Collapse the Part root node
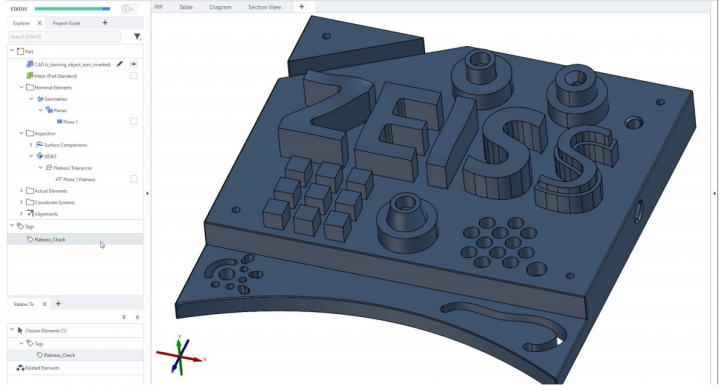720x390 pixels. [x=12, y=51]
